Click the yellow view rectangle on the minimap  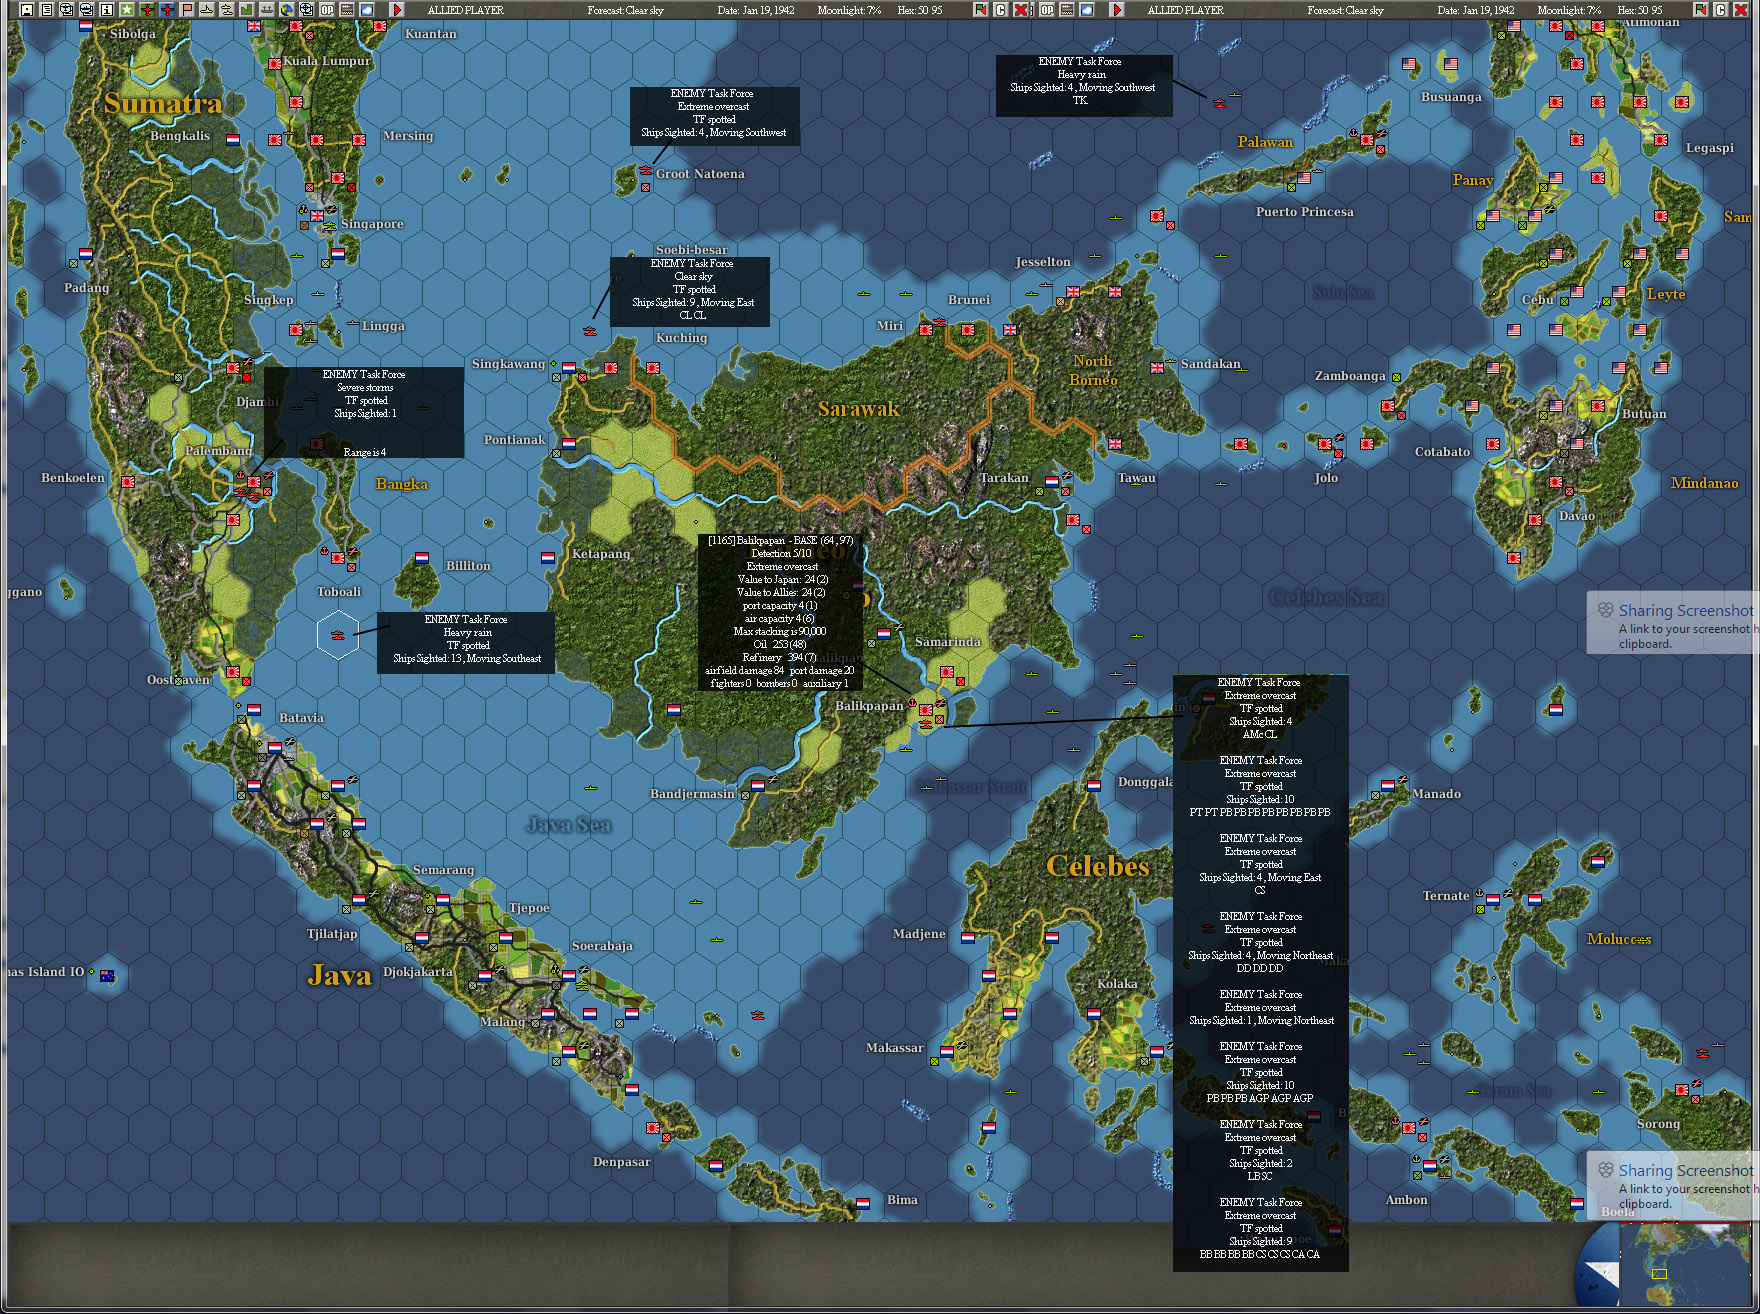[x=1659, y=1274]
